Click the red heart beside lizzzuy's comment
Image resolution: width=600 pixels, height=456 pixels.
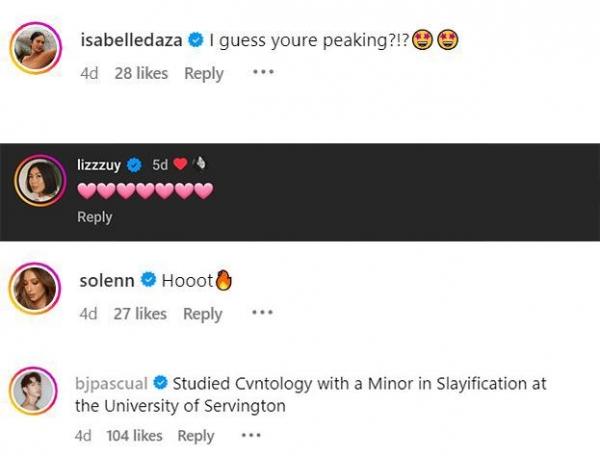click(x=181, y=165)
